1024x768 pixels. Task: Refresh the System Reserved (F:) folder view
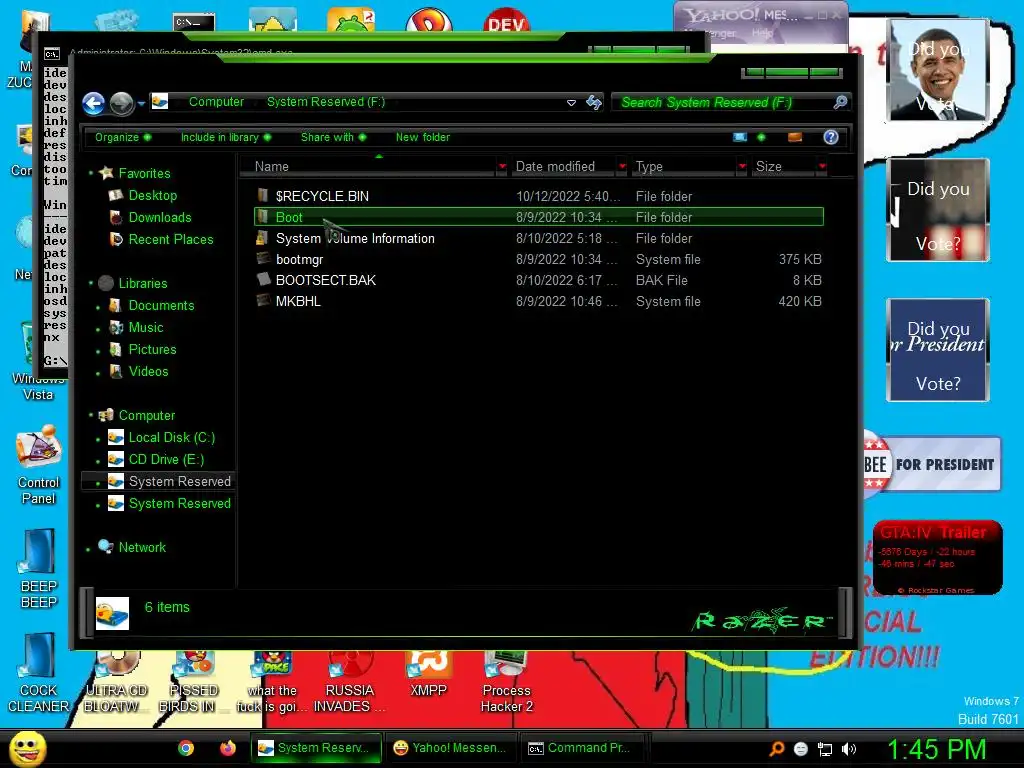pyautogui.click(x=594, y=103)
